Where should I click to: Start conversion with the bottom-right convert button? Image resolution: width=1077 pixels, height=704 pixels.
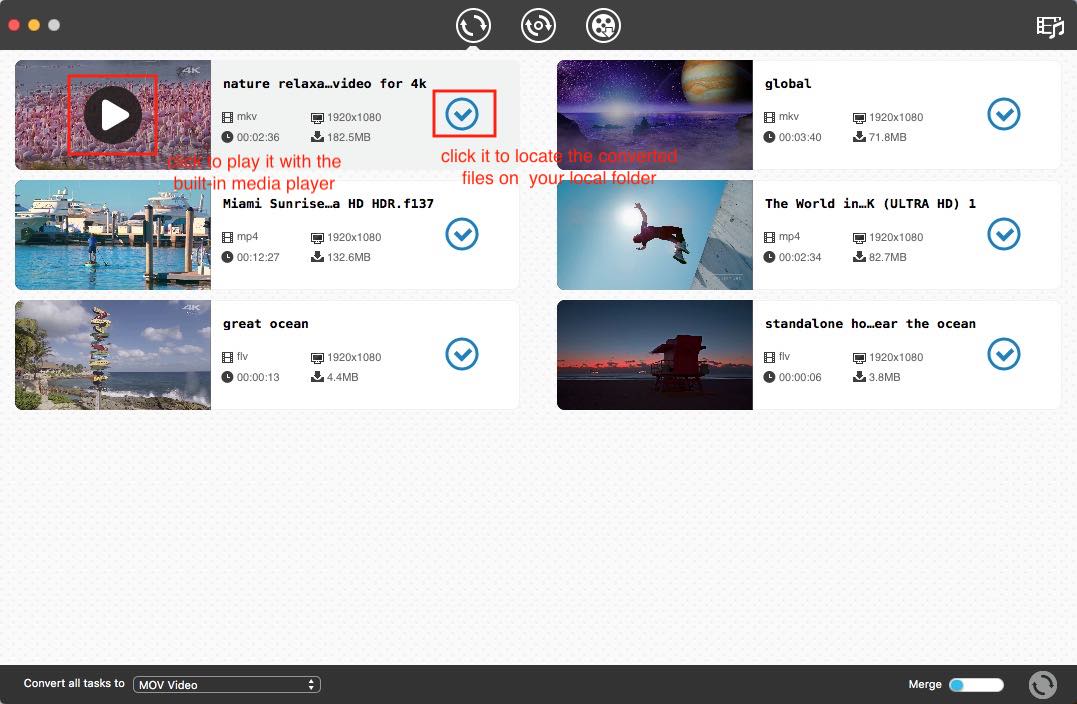tap(1042, 685)
